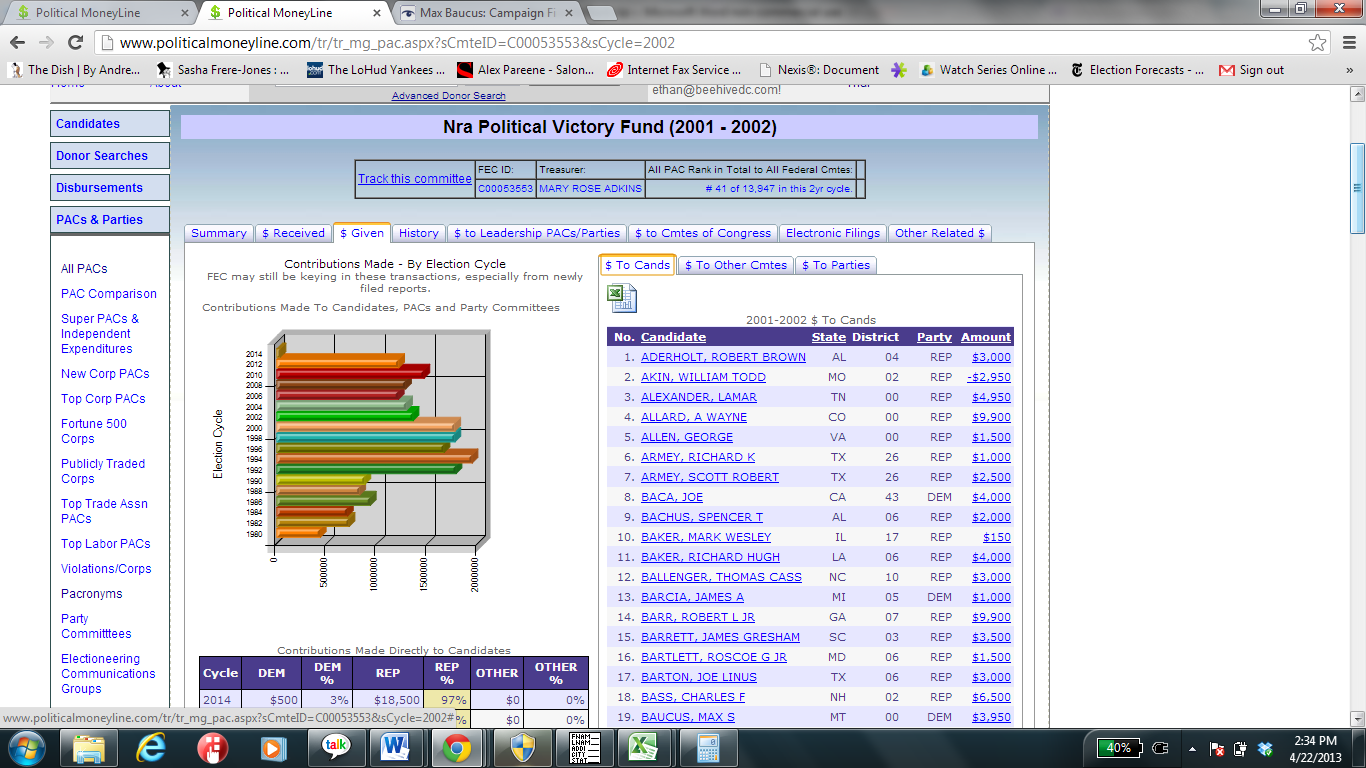This screenshot has width=1366, height=768.
Task: Open the Summary tab
Action: click(x=218, y=233)
